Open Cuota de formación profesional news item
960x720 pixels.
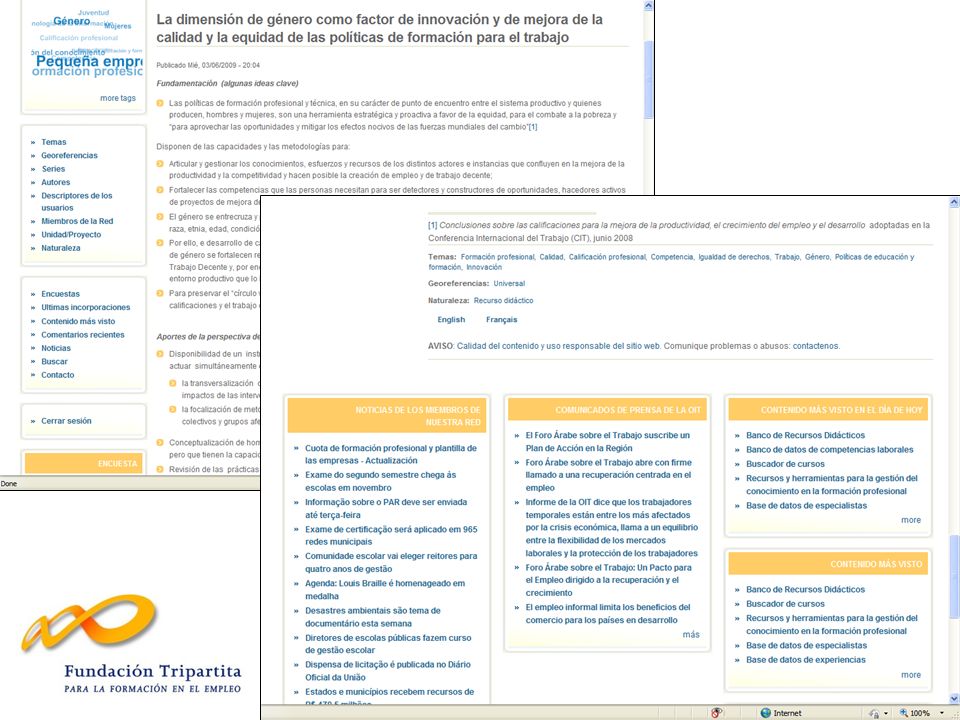391,454
